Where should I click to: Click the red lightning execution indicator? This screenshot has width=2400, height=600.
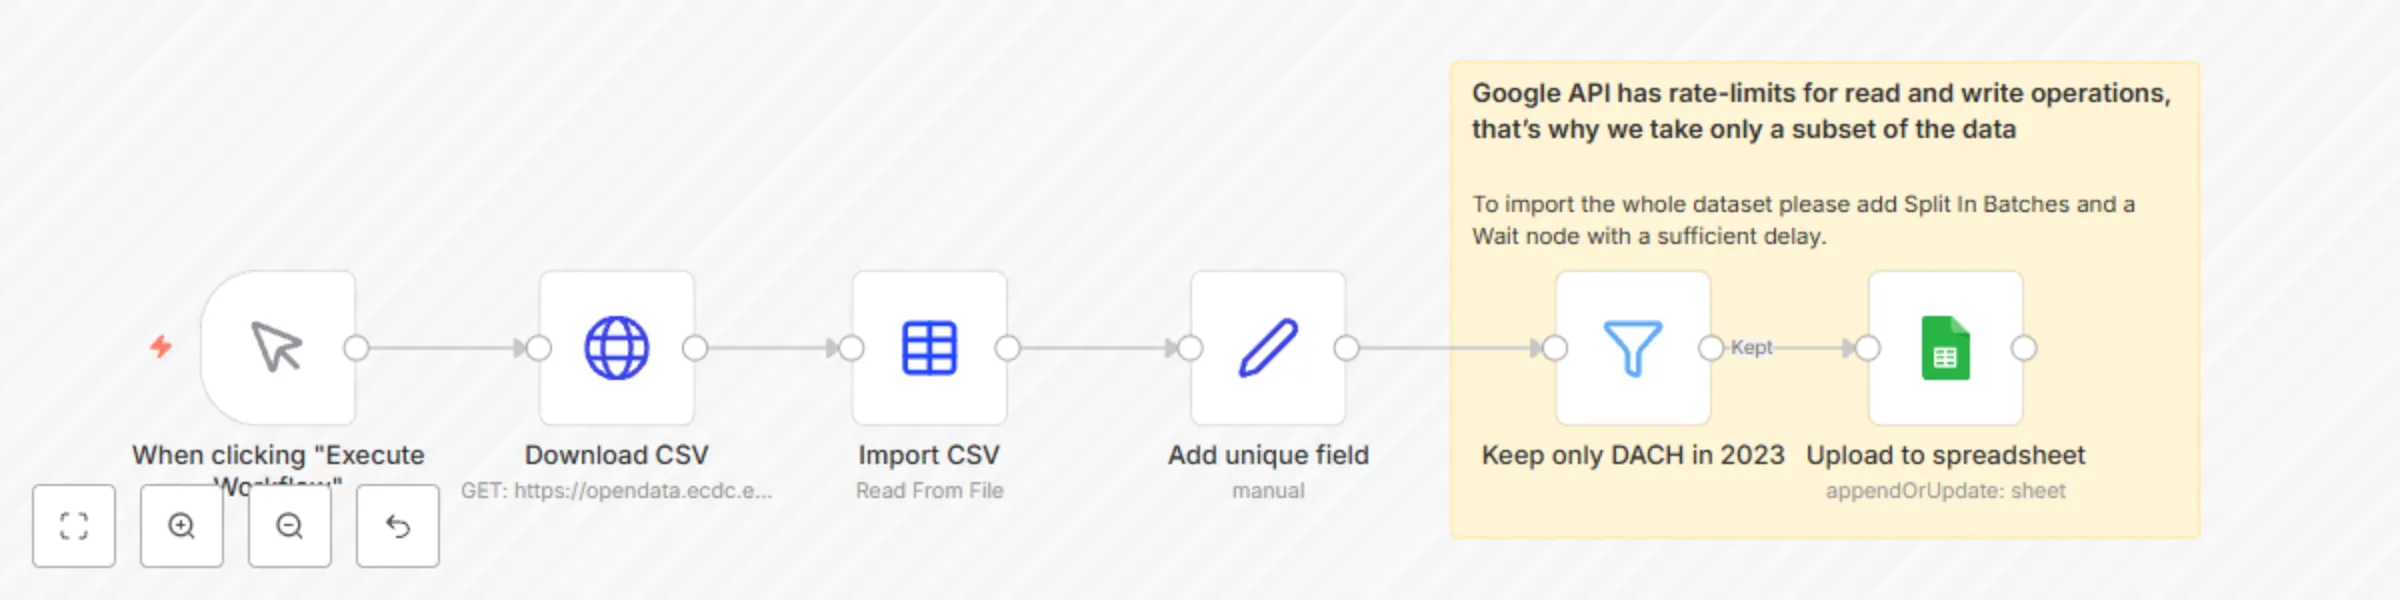click(x=160, y=345)
